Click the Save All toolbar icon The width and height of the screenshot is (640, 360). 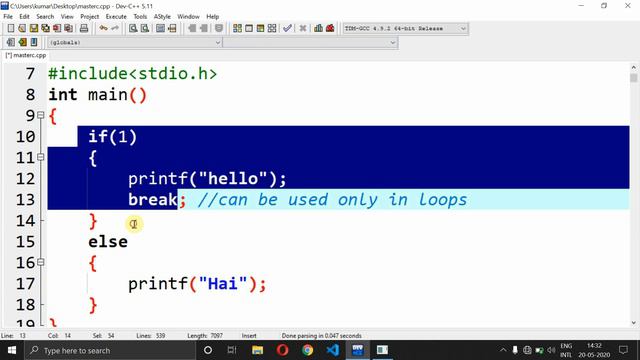(45, 28)
